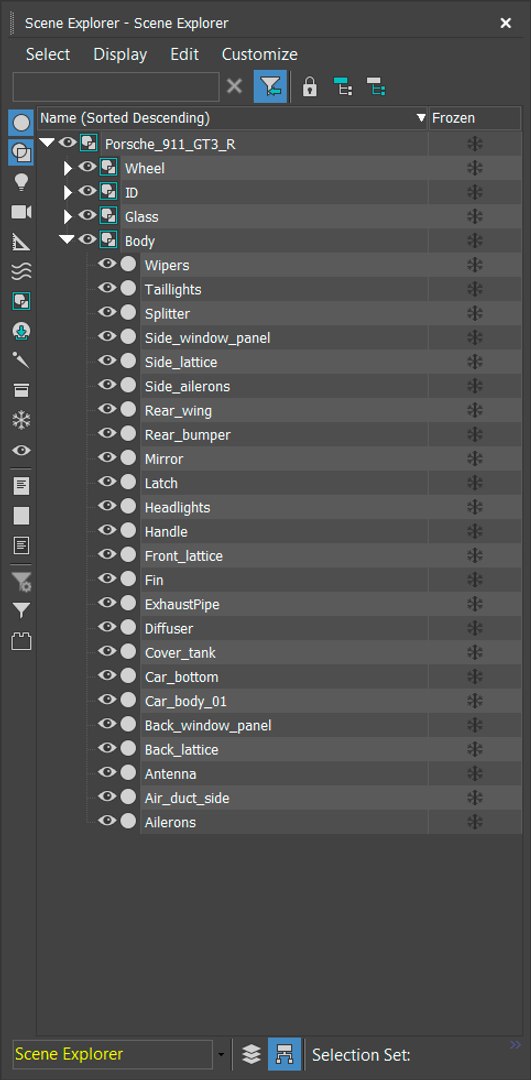531x1080 pixels.
Task: Toggle visibility of Taillights
Action: (x=106, y=289)
